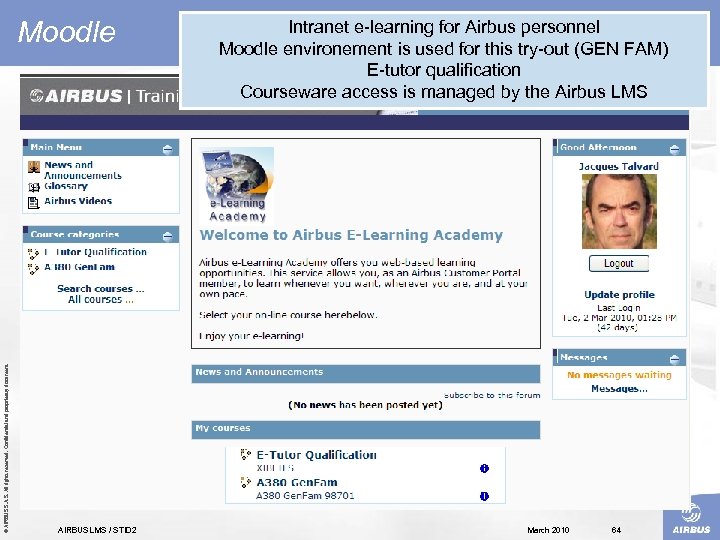Click the 'My courses' section header
Image resolution: width=720 pixels, height=540 pixels.
(366, 430)
